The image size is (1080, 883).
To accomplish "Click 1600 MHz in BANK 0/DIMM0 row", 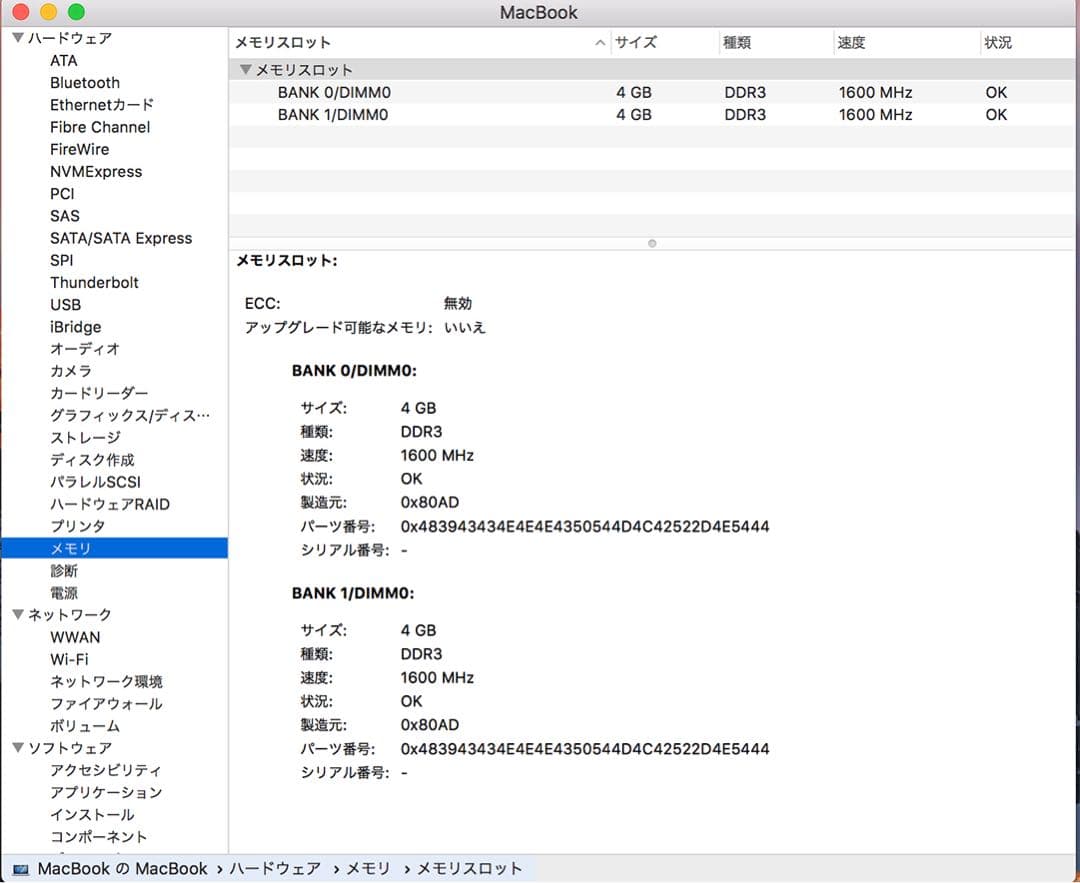I will [x=875, y=92].
